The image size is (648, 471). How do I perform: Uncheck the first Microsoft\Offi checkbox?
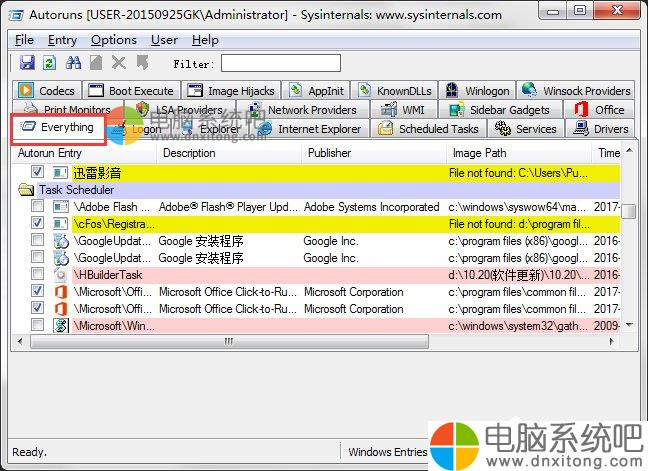(x=37, y=290)
